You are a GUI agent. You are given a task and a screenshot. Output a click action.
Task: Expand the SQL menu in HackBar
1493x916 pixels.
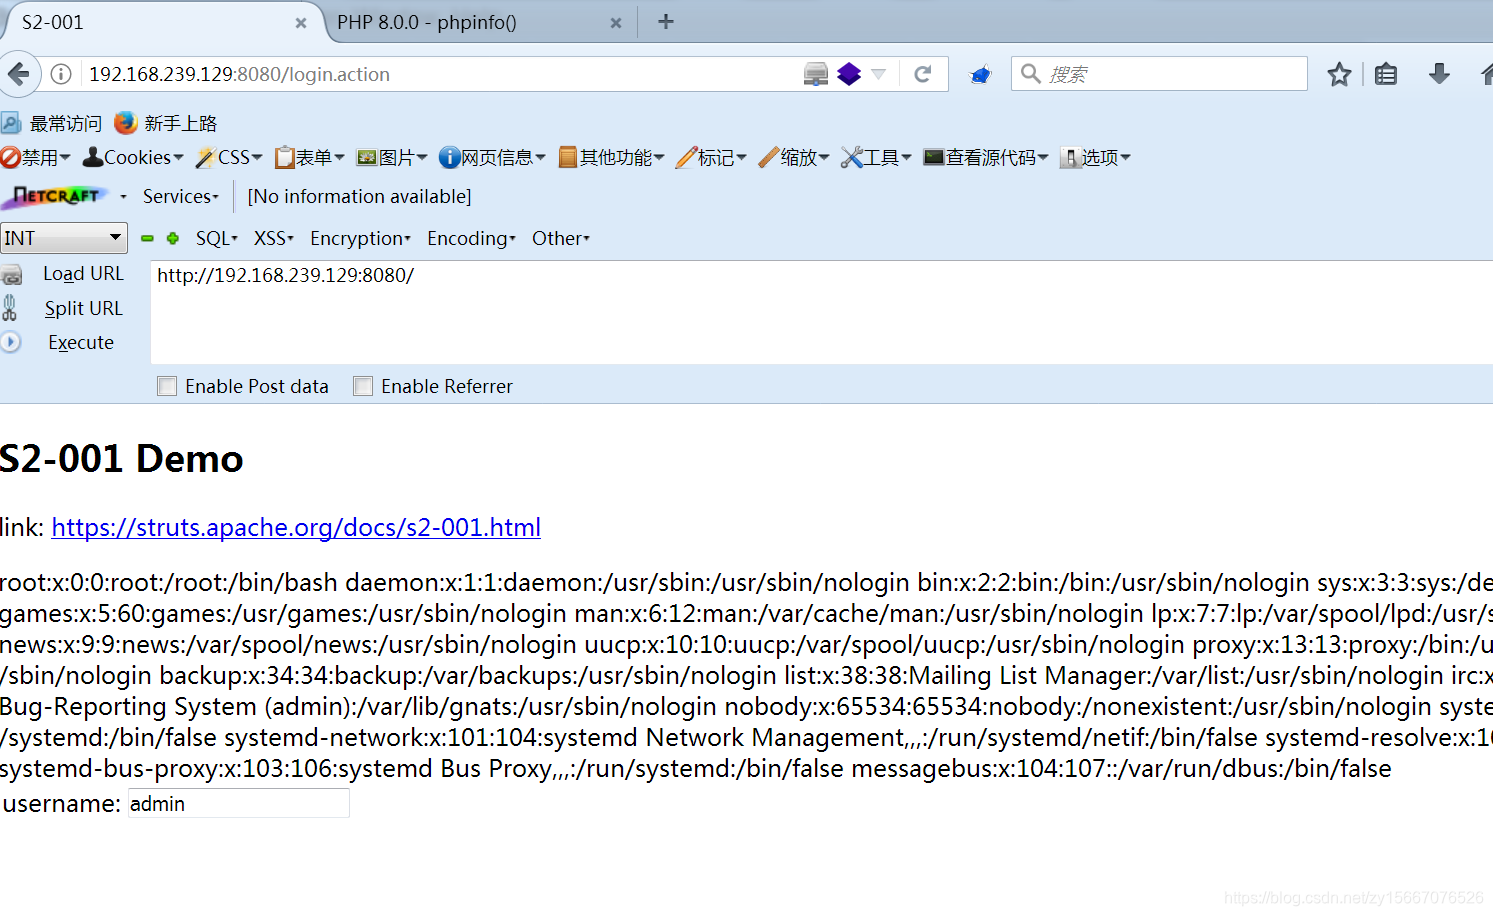point(217,238)
